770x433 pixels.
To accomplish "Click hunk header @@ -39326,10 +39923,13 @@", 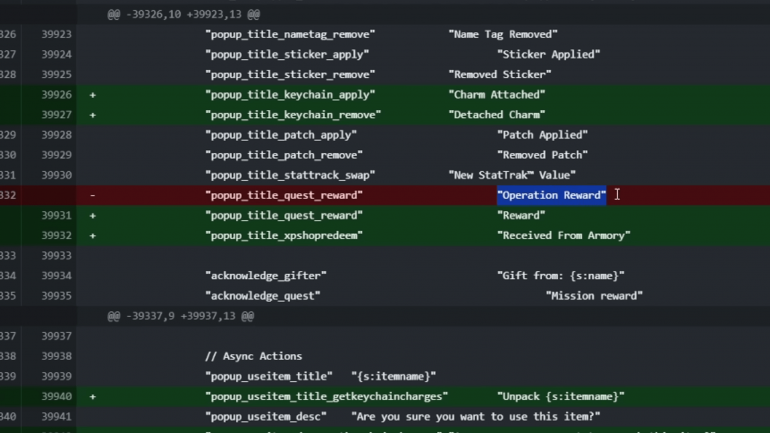I will tap(183, 14).
